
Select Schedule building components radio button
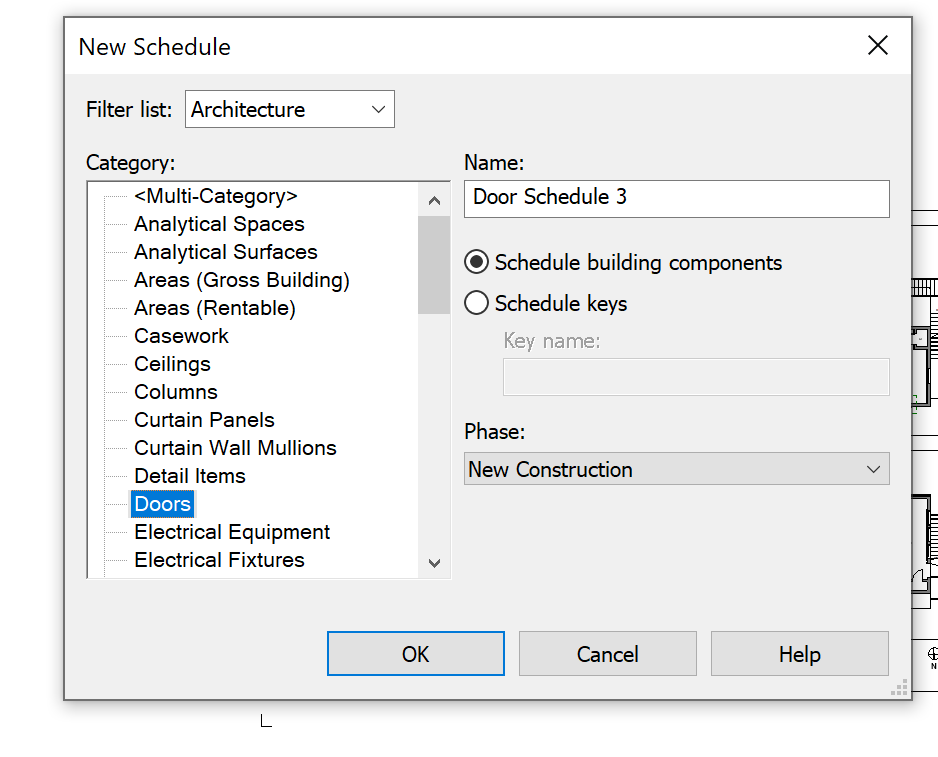(477, 263)
